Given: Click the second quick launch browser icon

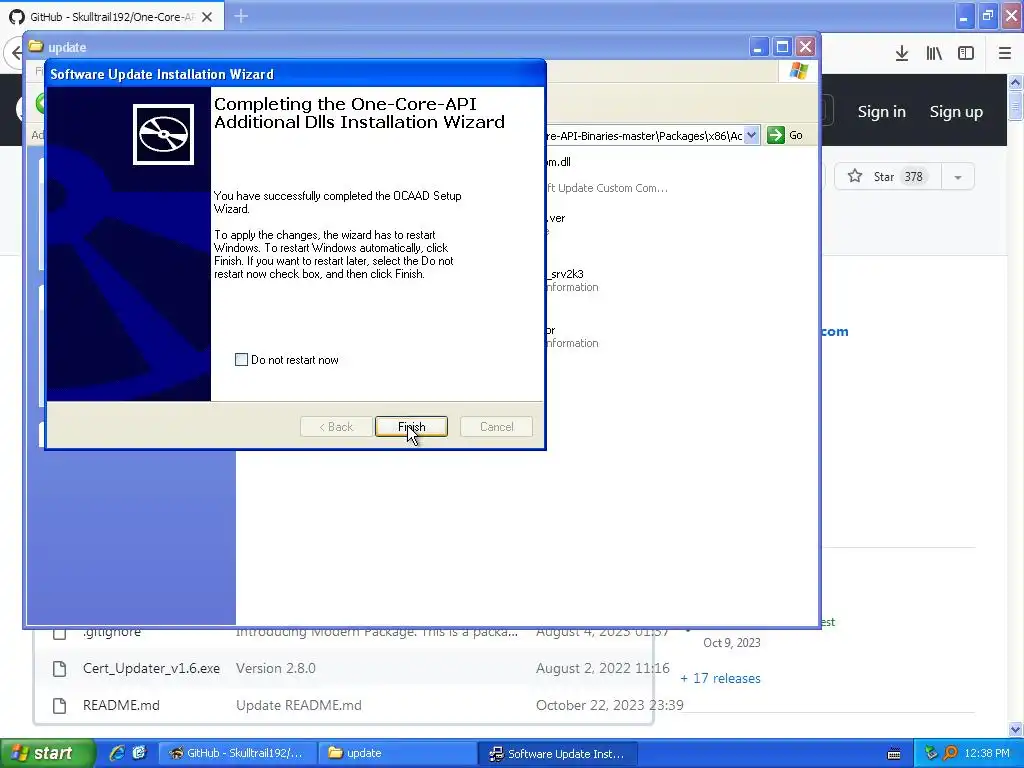Looking at the screenshot, I should click(139, 753).
